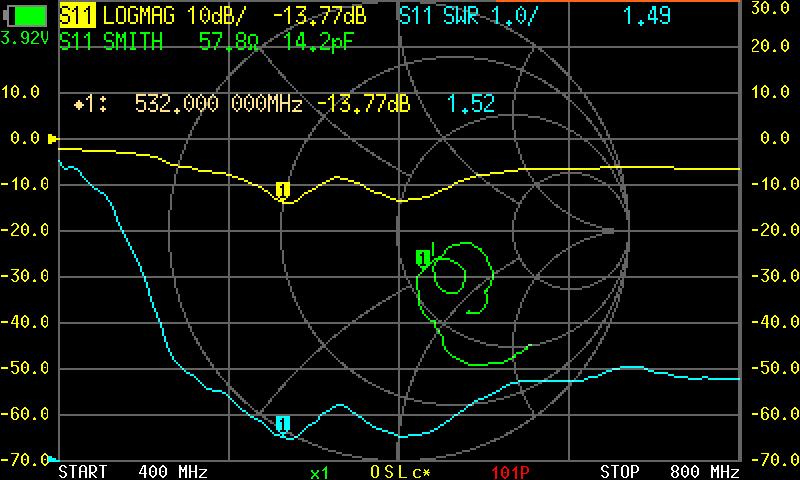Select green marker 1 on Smith chart
Viewport: 800px width, 480px height.
pos(422,258)
